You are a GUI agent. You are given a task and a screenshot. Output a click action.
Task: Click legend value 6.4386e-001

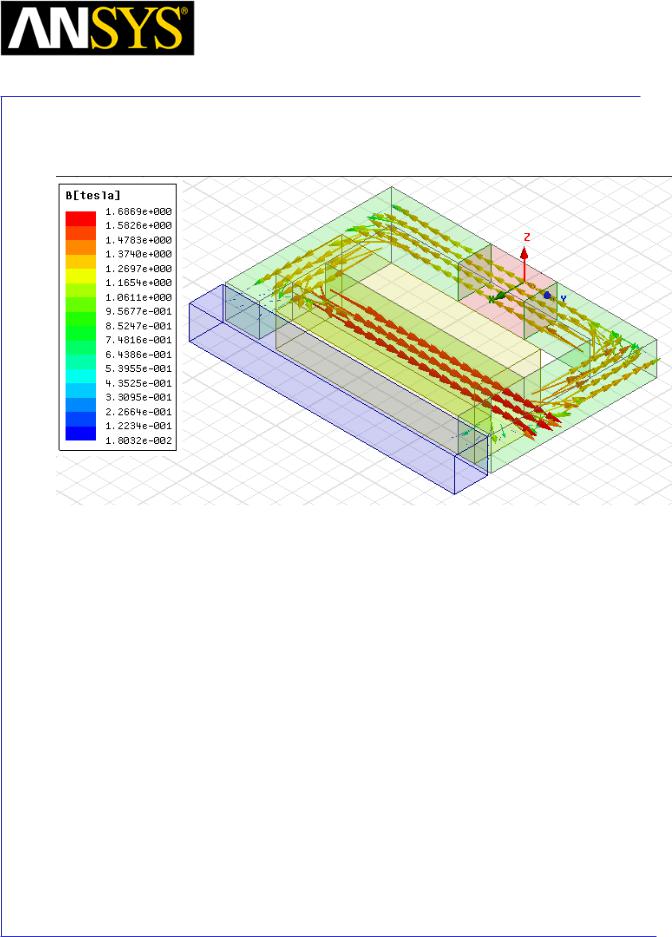click(x=139, y=354)
